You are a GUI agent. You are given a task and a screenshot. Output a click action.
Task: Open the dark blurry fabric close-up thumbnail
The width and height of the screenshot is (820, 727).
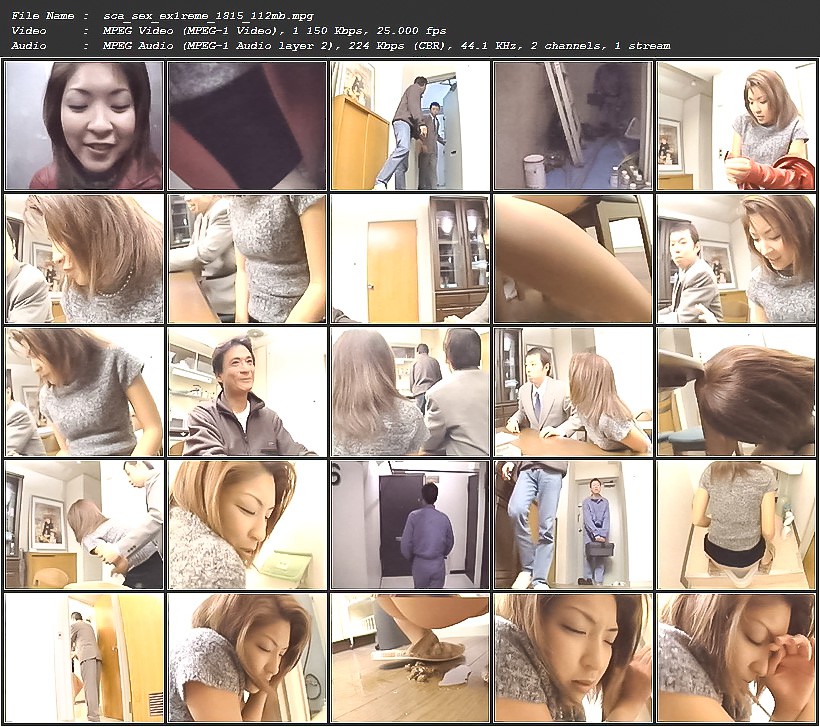[x=247, y=126]
